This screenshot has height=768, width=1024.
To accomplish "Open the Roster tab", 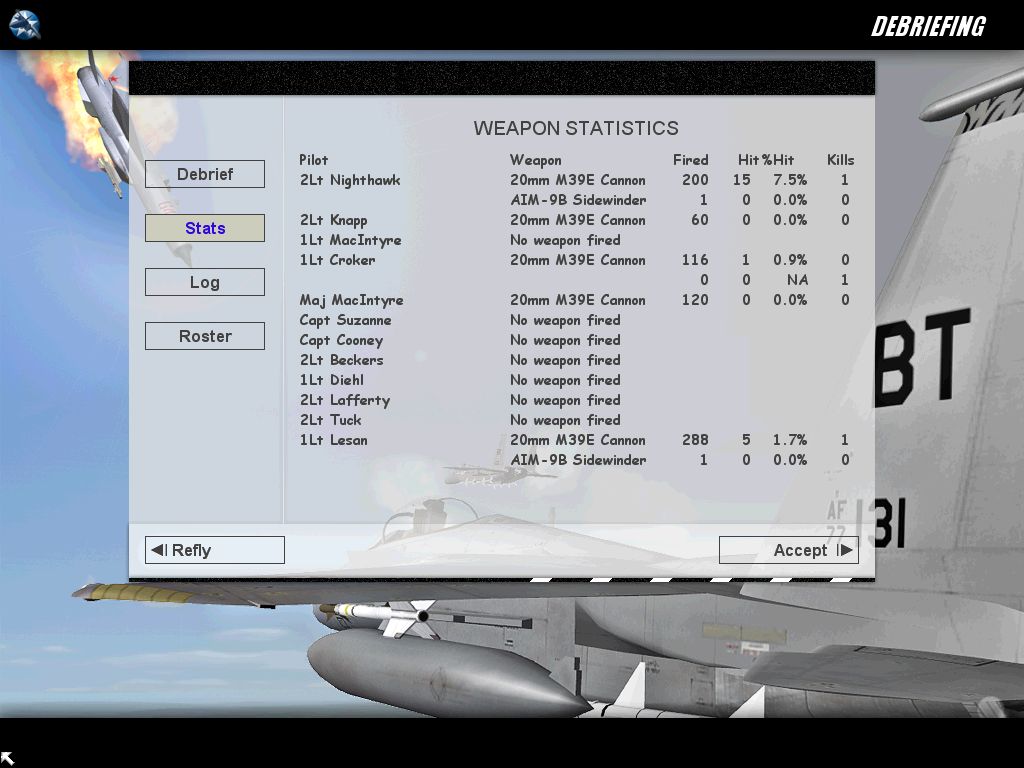I will [x=205, y=336].
